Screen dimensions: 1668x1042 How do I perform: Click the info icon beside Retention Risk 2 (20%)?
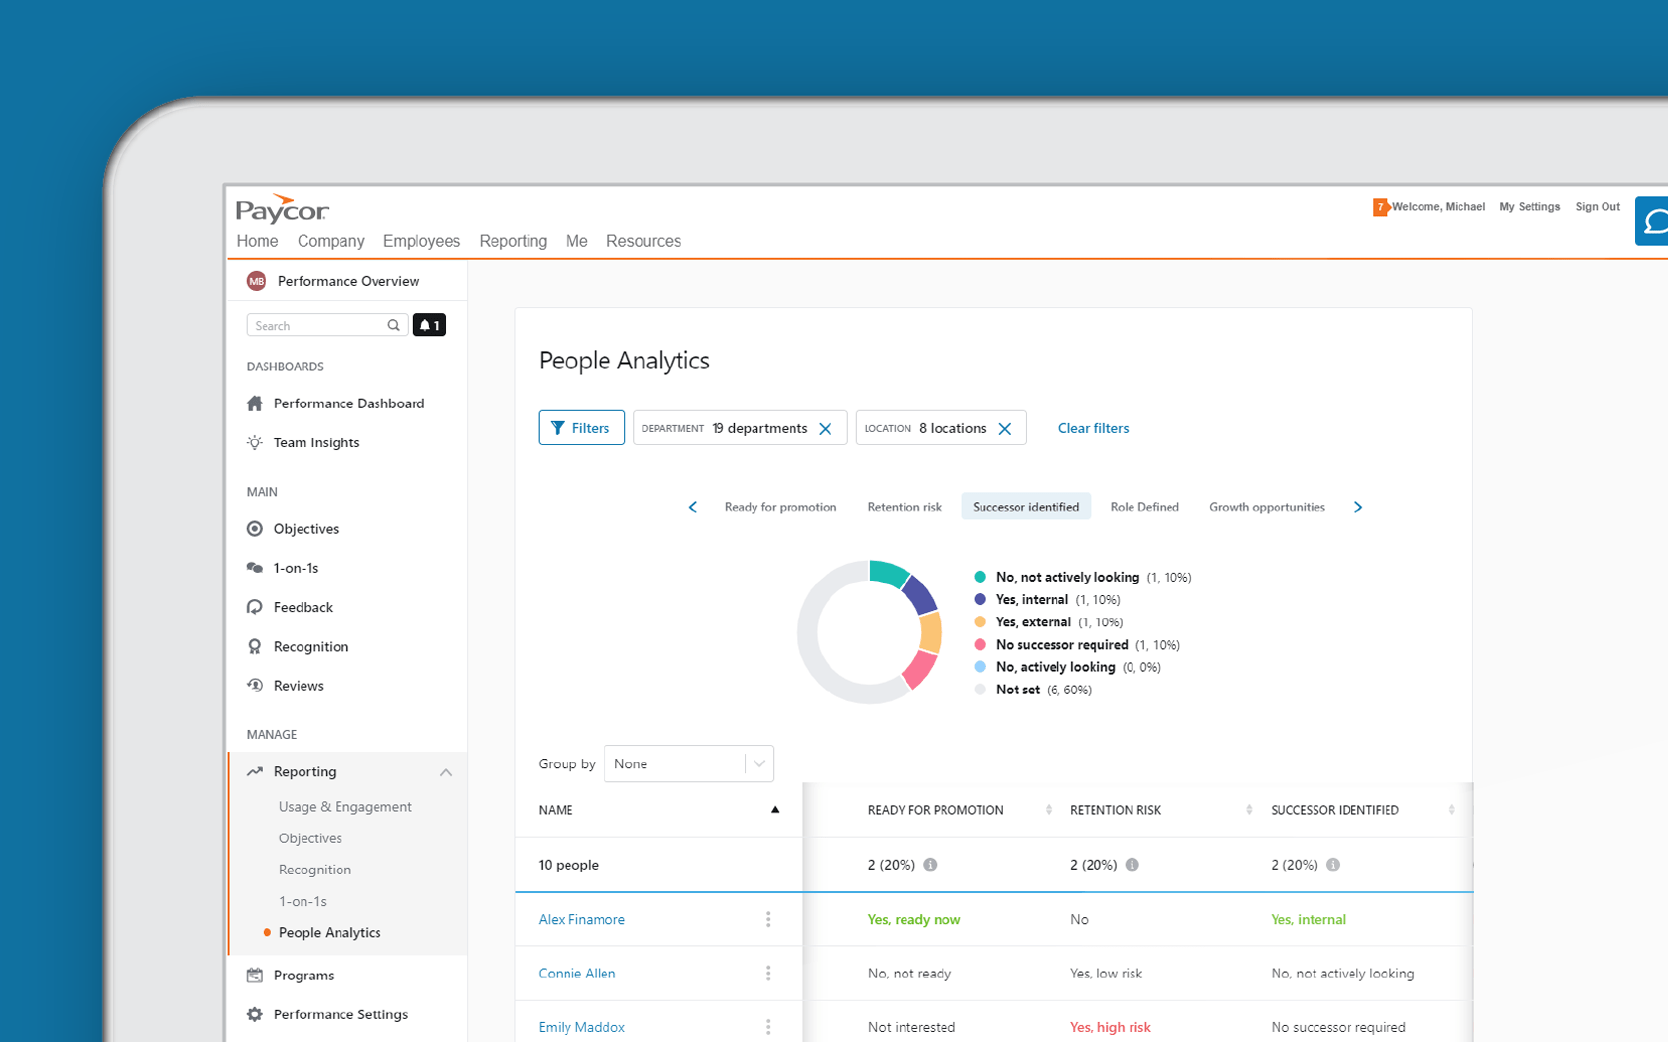pyautogui.click(x=1132, y=865)
